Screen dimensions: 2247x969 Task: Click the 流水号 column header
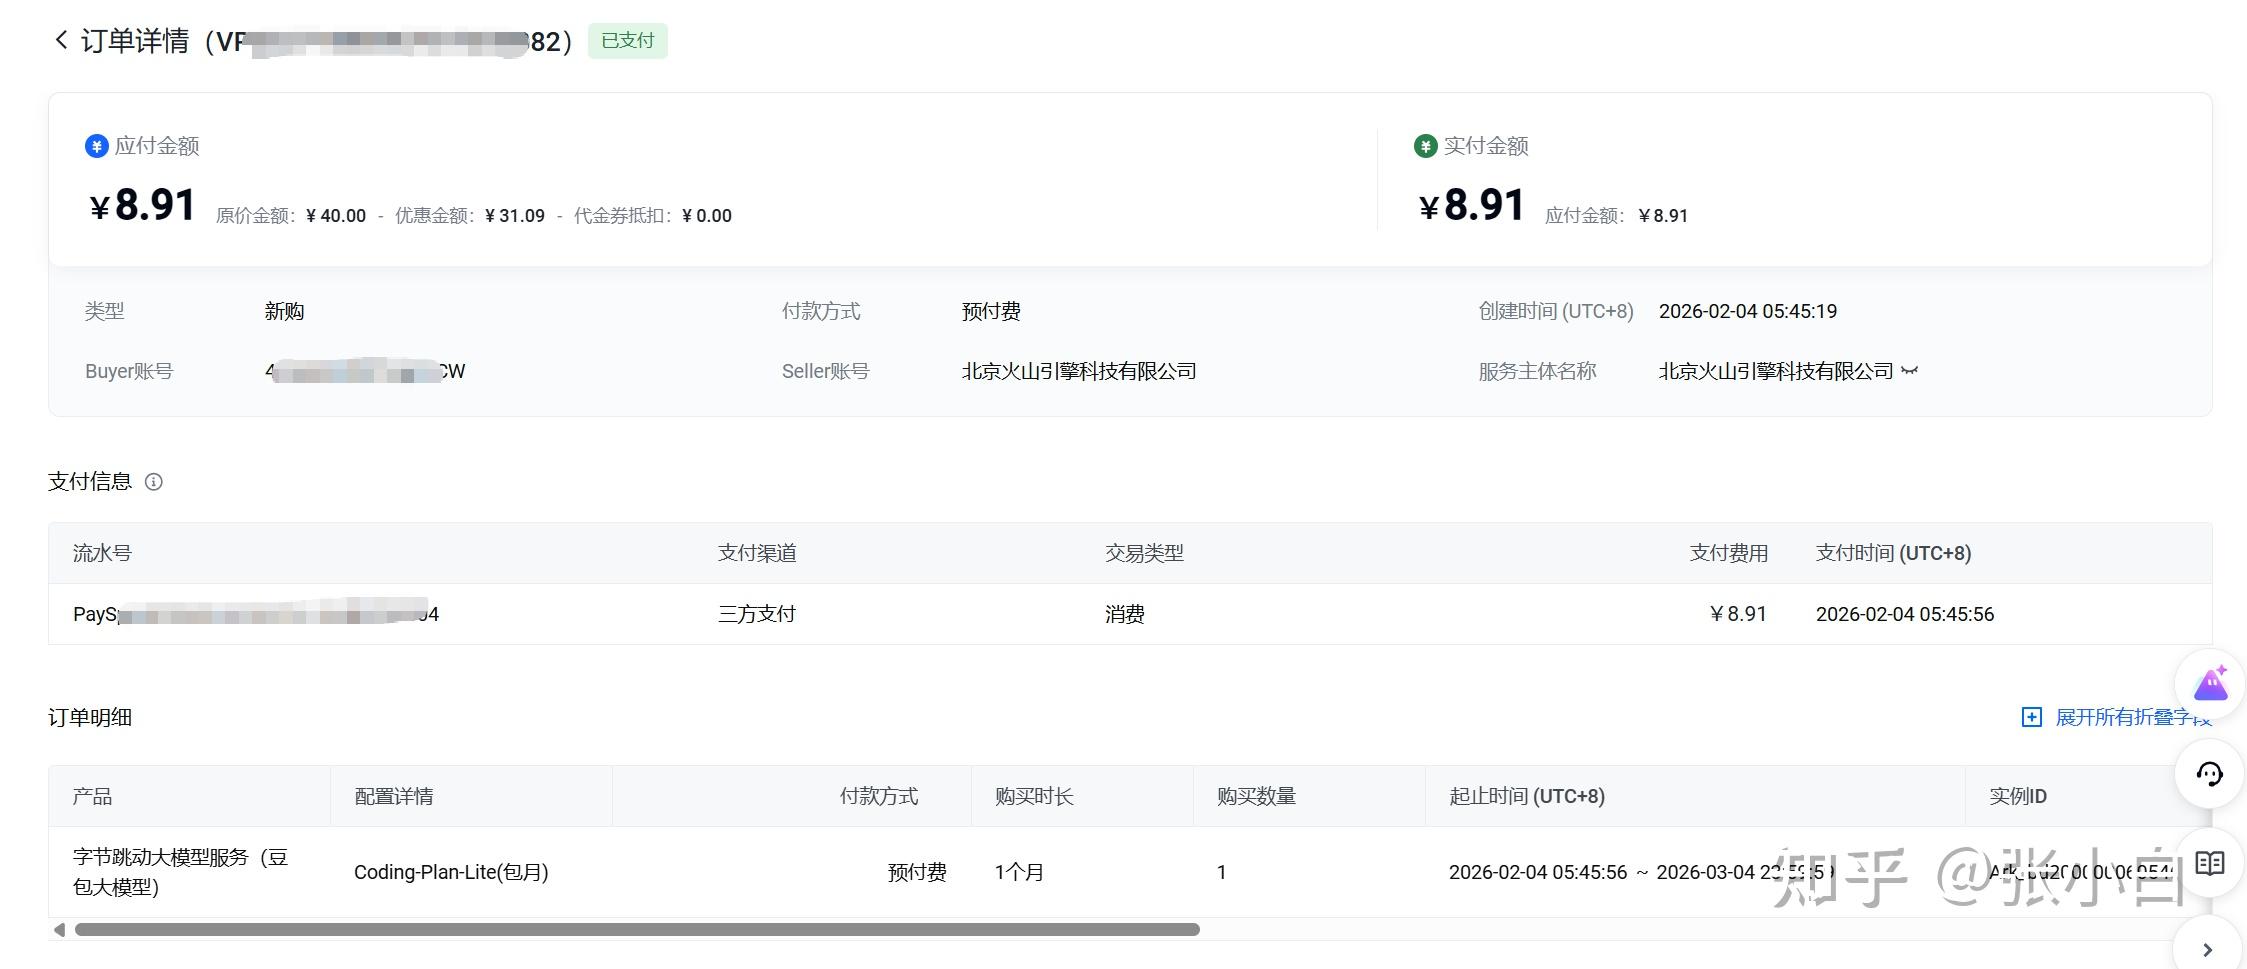pyautogui.click(x=102, y=553)
